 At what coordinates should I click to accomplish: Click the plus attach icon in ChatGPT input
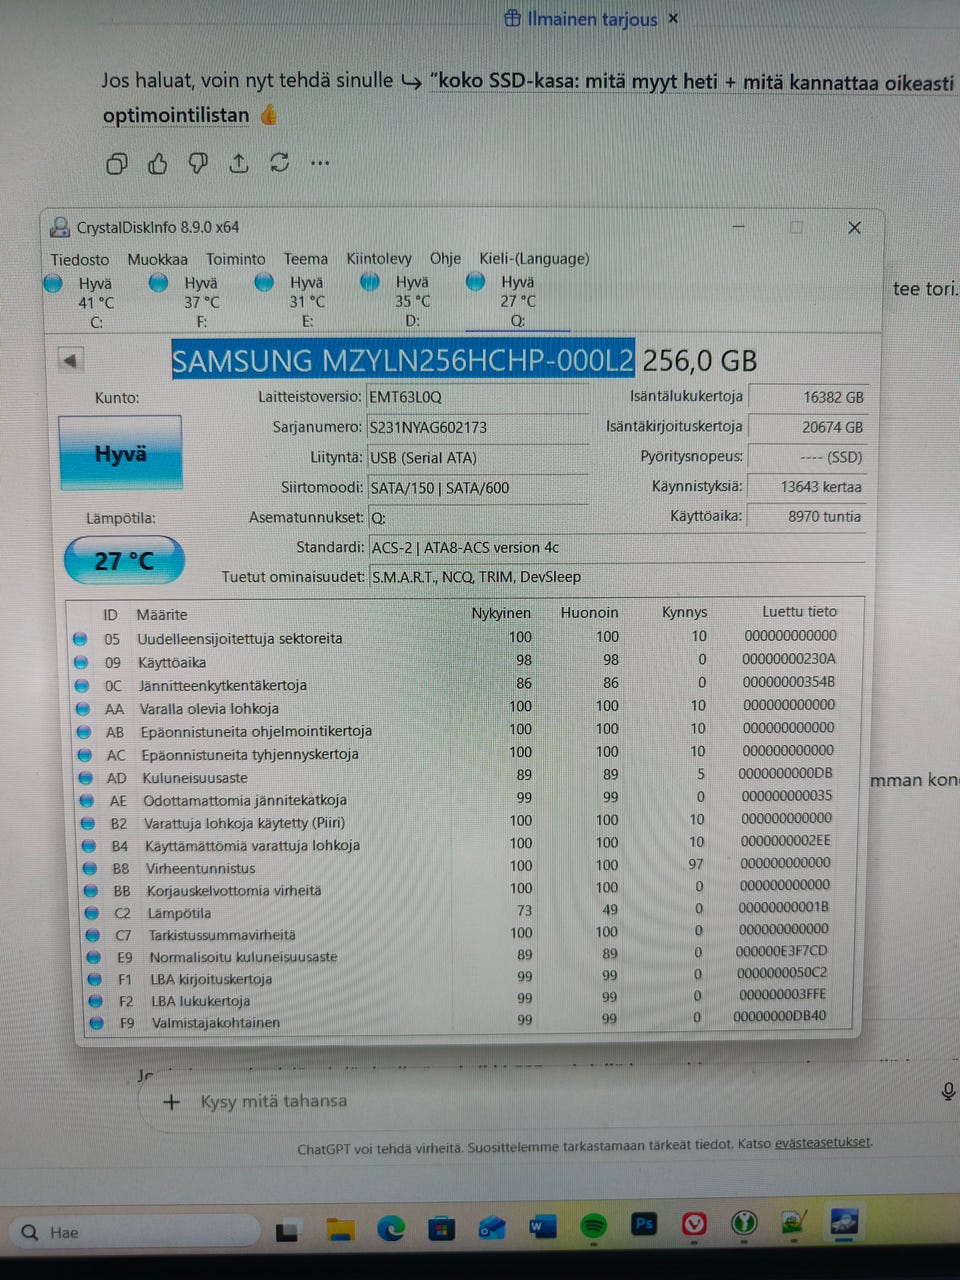(171, 1101)
